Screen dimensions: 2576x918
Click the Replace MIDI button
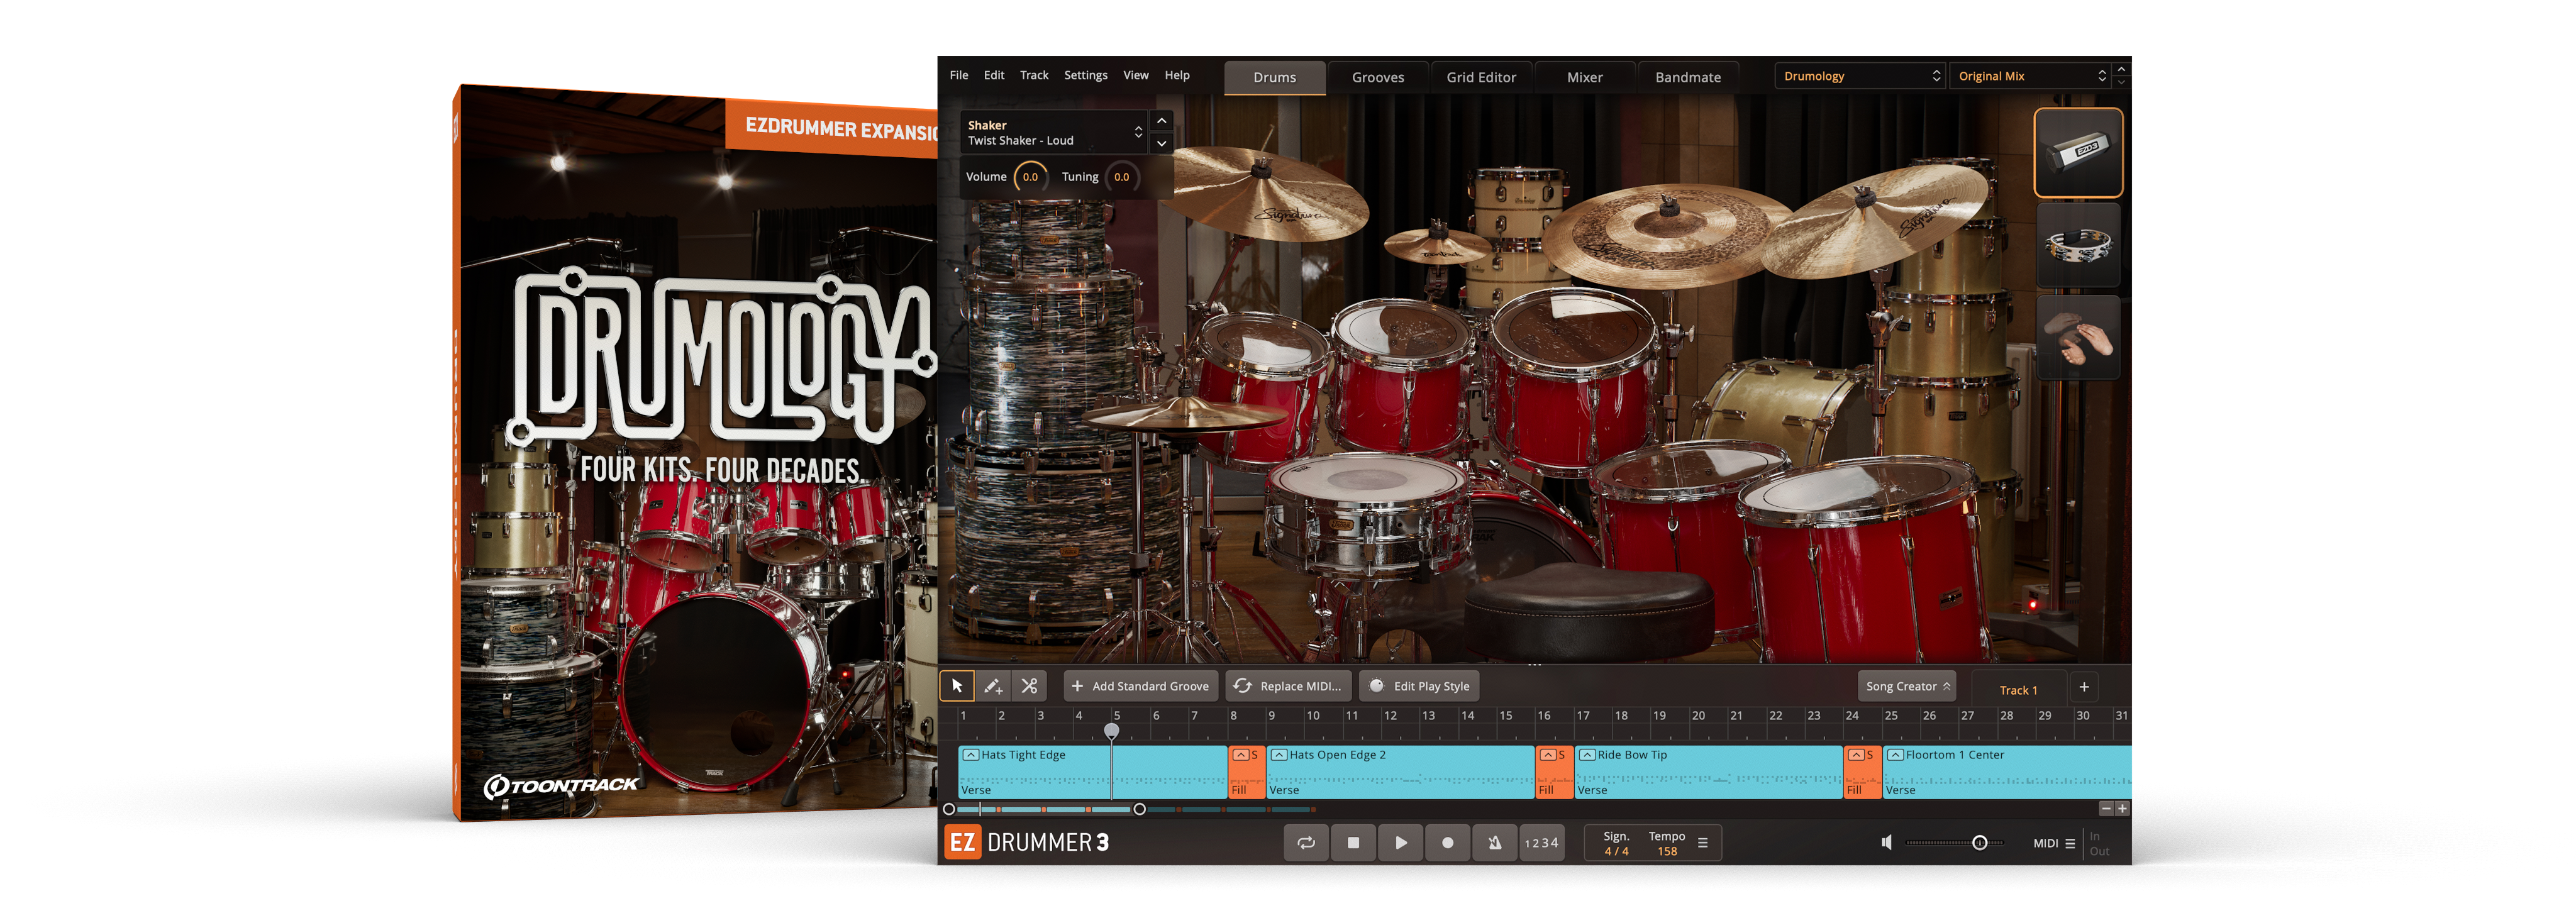[x=1288, y=686]
